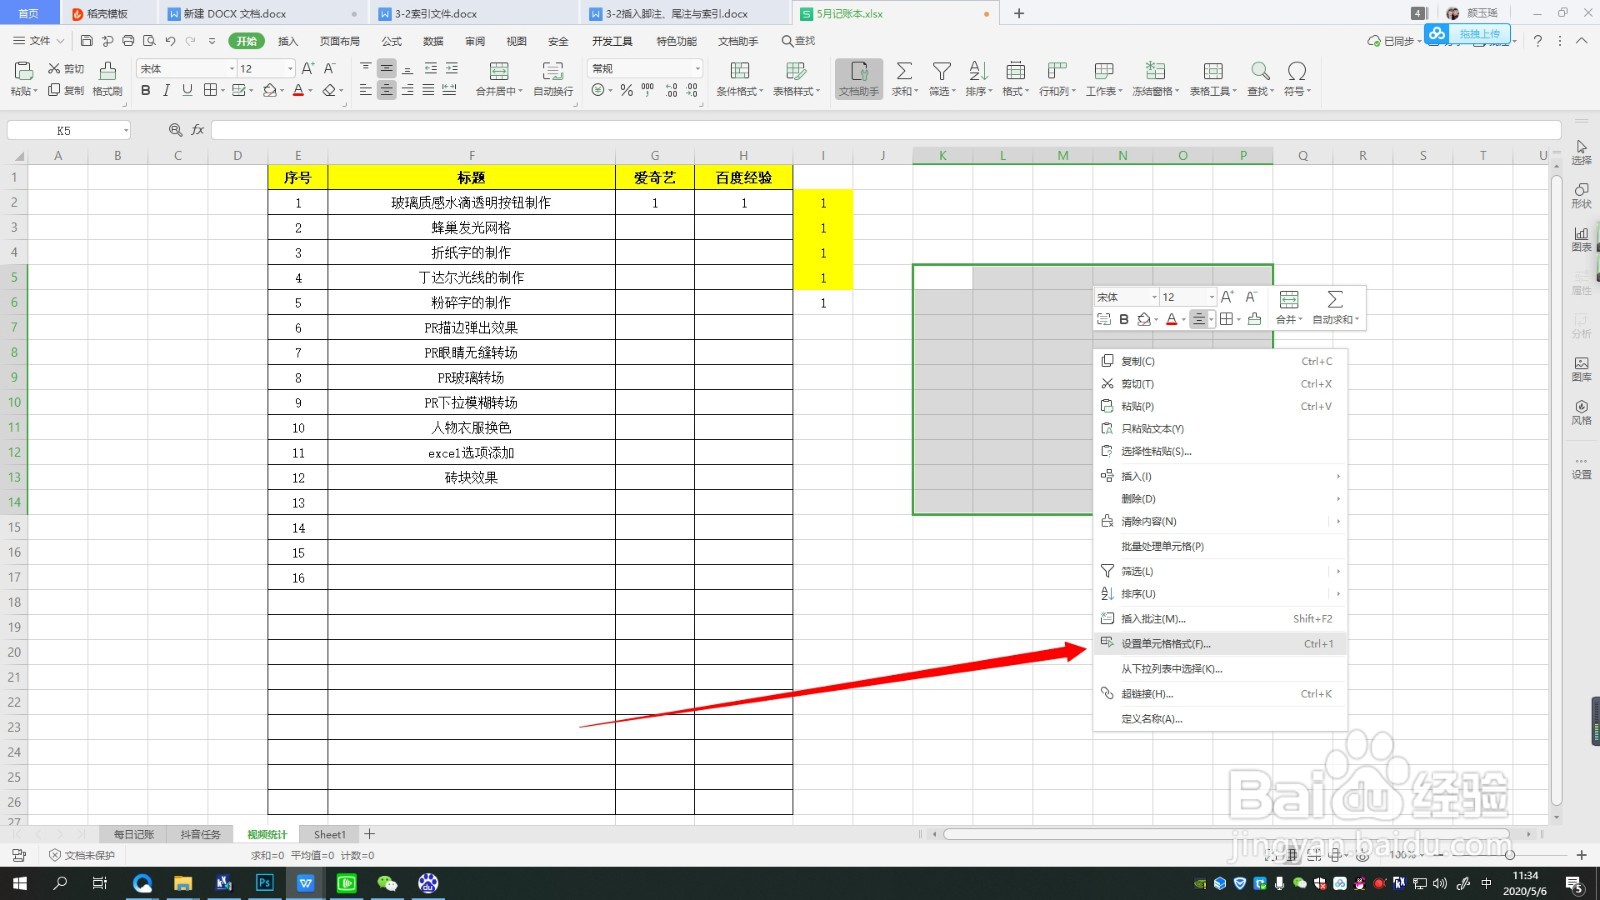This screenshot has height=900, width=1600.
Task: Open the File (文件) menu dropdown
Action: pyautogui.click(x=39, y=41)
